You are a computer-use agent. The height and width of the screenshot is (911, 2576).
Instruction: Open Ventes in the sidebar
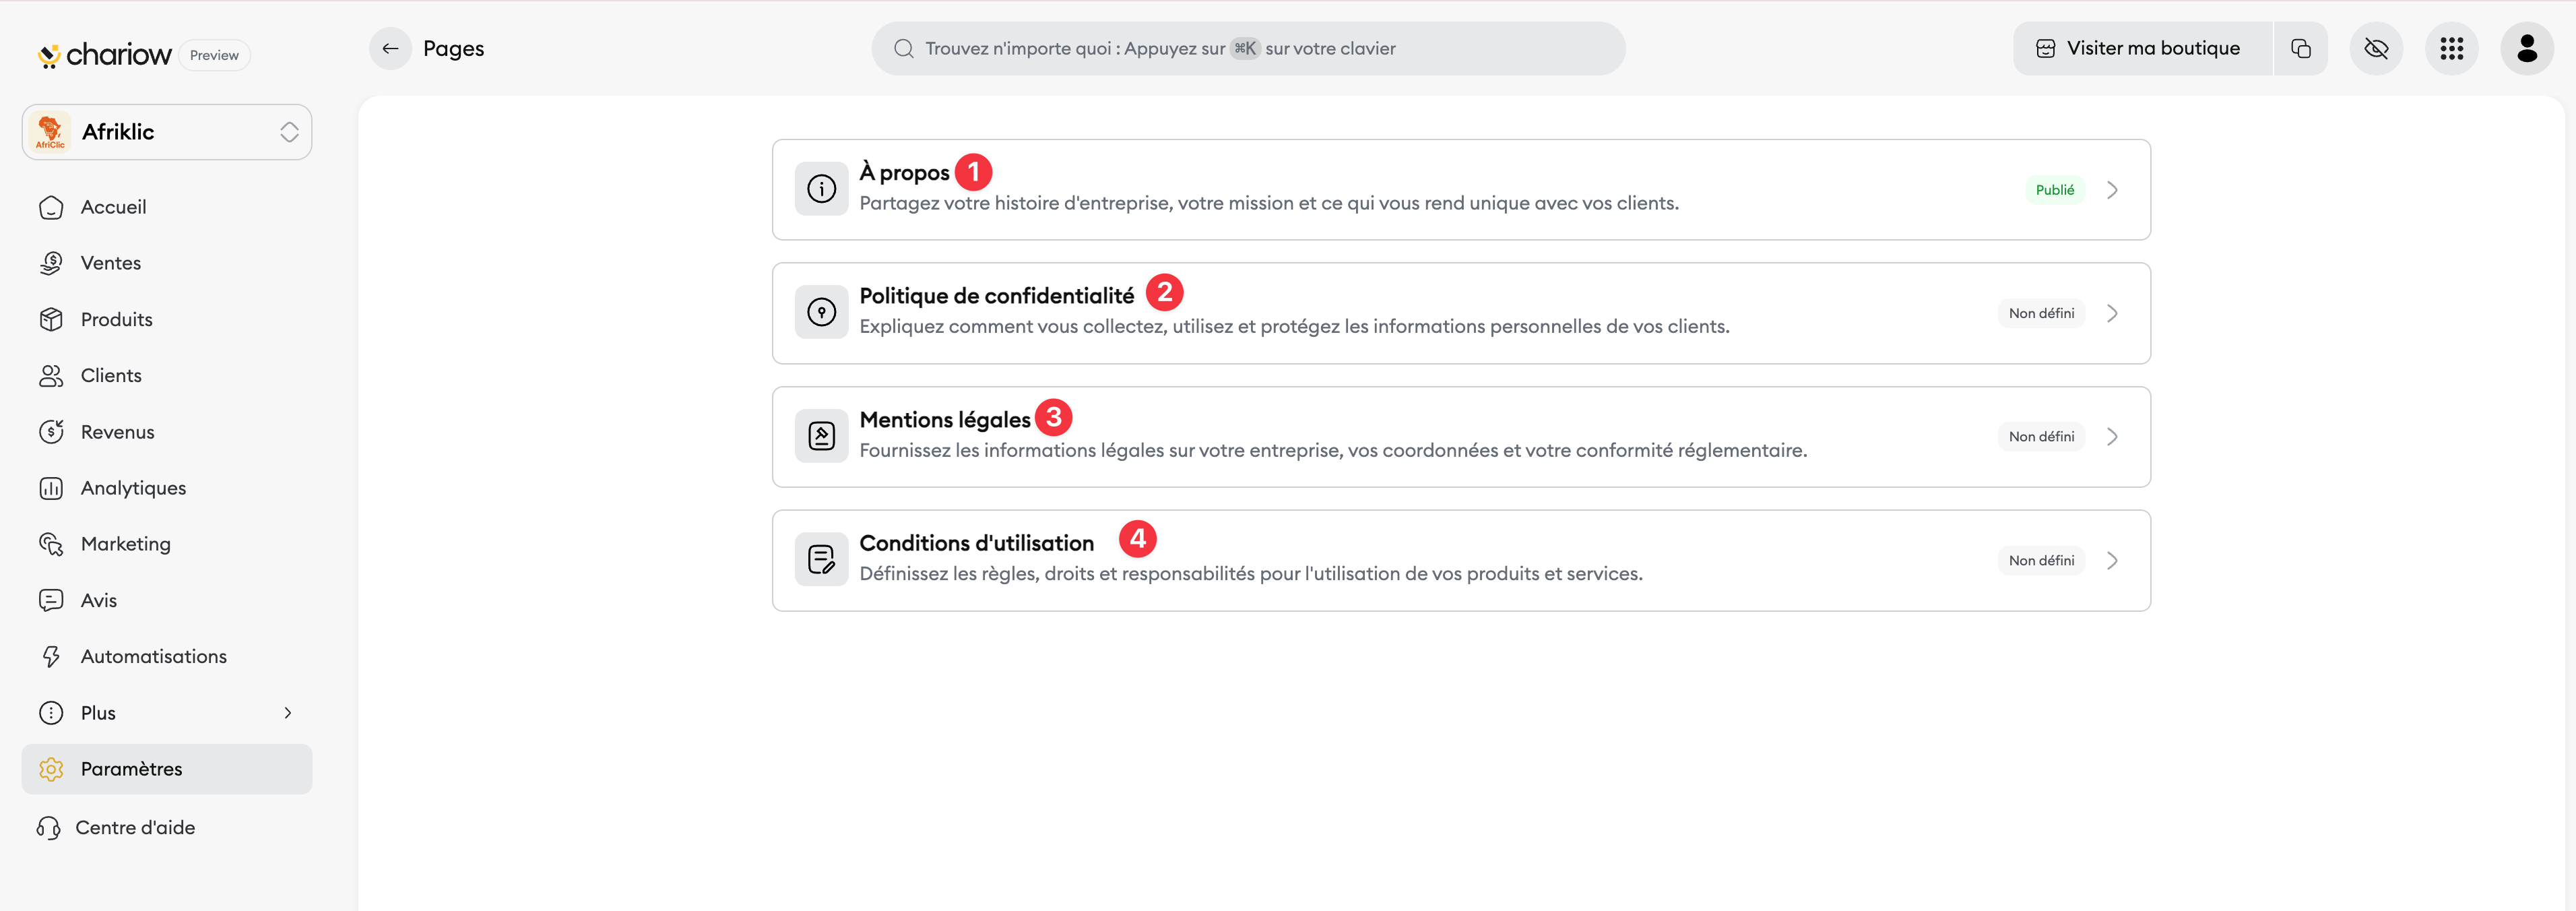tap(167, 263)
